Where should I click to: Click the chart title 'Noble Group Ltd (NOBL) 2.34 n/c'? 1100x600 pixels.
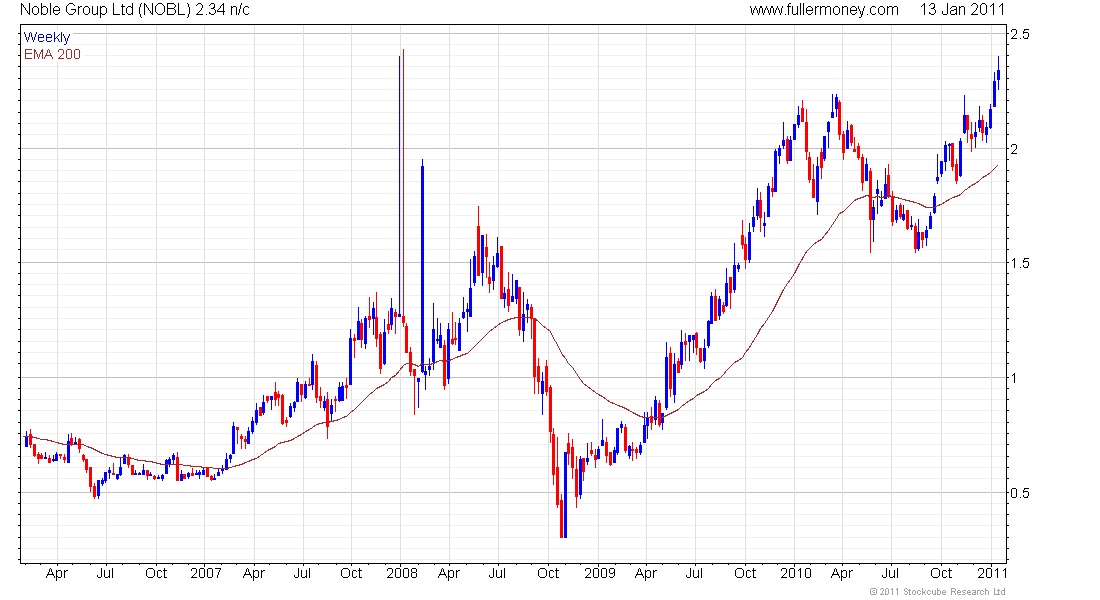point(135,10)
